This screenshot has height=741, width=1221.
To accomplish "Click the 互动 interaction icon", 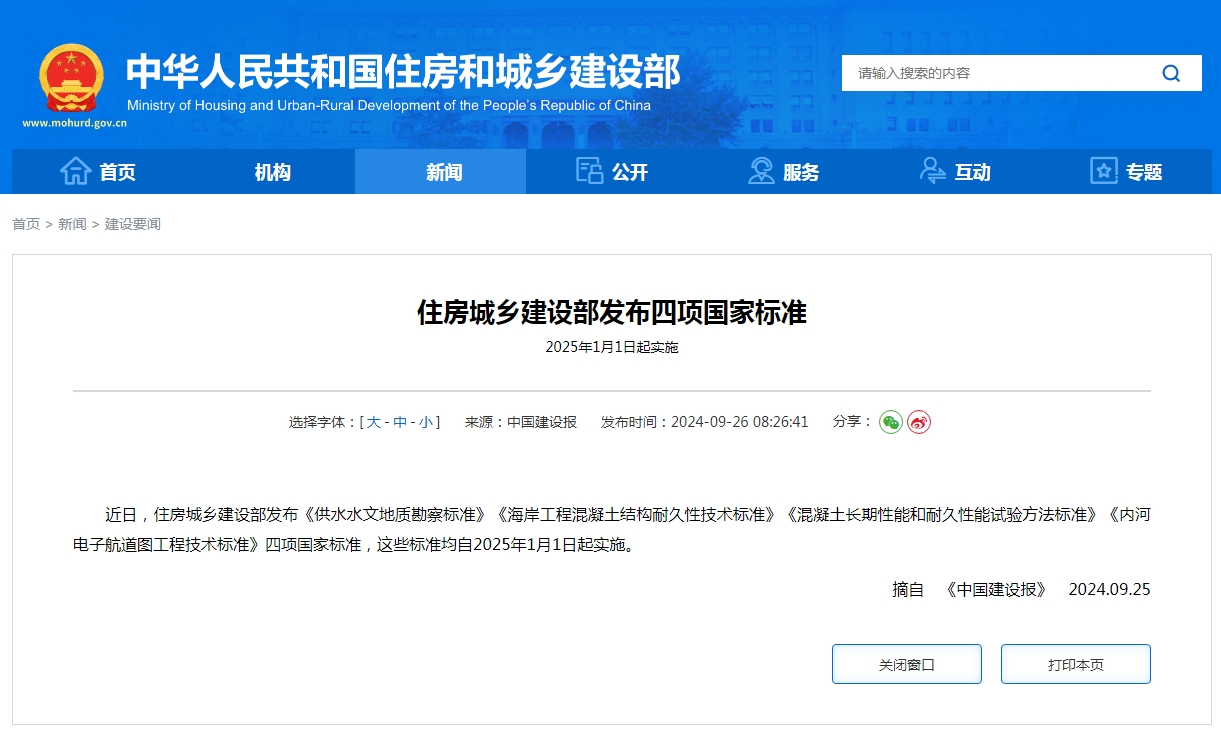I will (933, 171).
